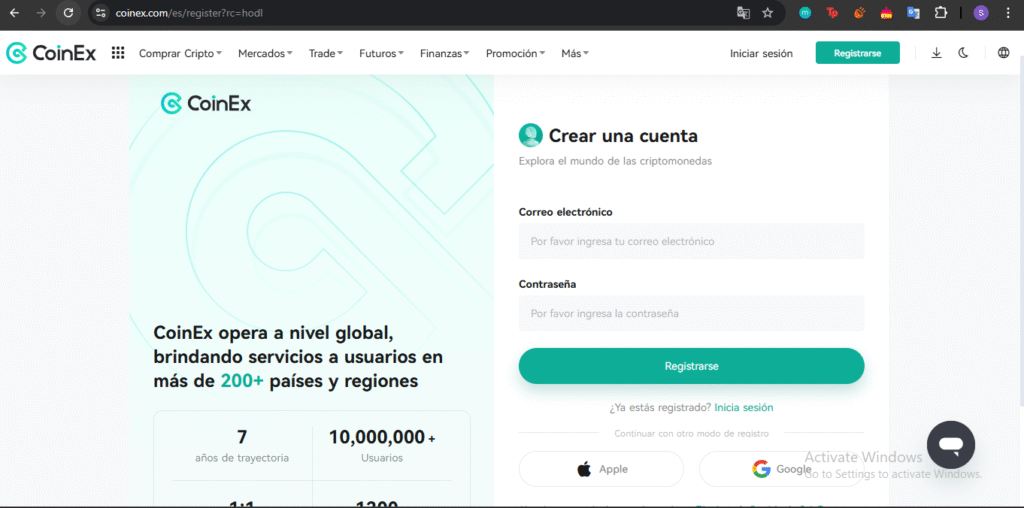Click 'Explora el mundo de las criptomonedas' text
The width and height of the screenshot is (1024, 508).
615,161
